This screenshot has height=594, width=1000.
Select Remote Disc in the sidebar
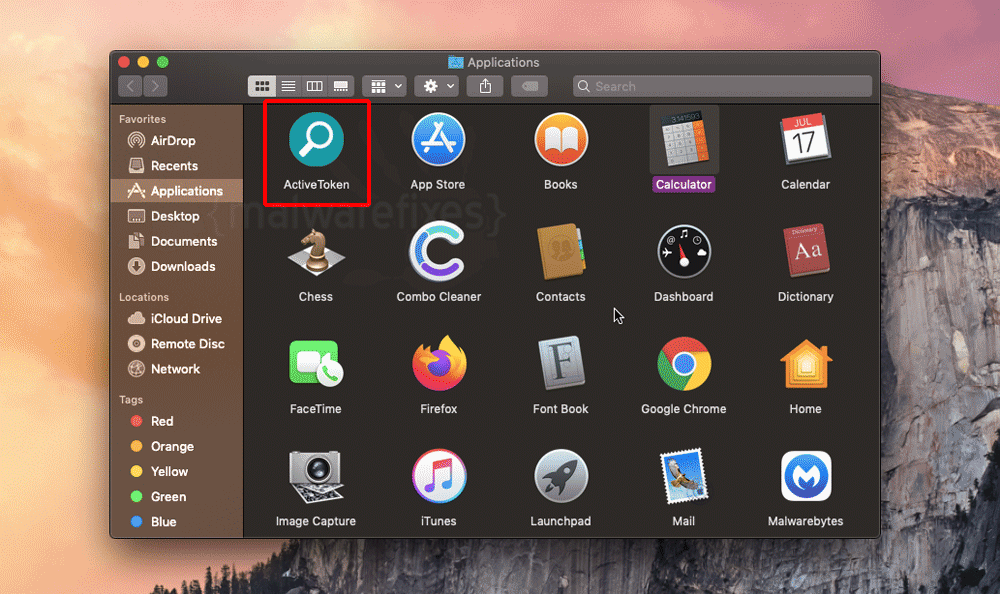[x=177, y=344]
